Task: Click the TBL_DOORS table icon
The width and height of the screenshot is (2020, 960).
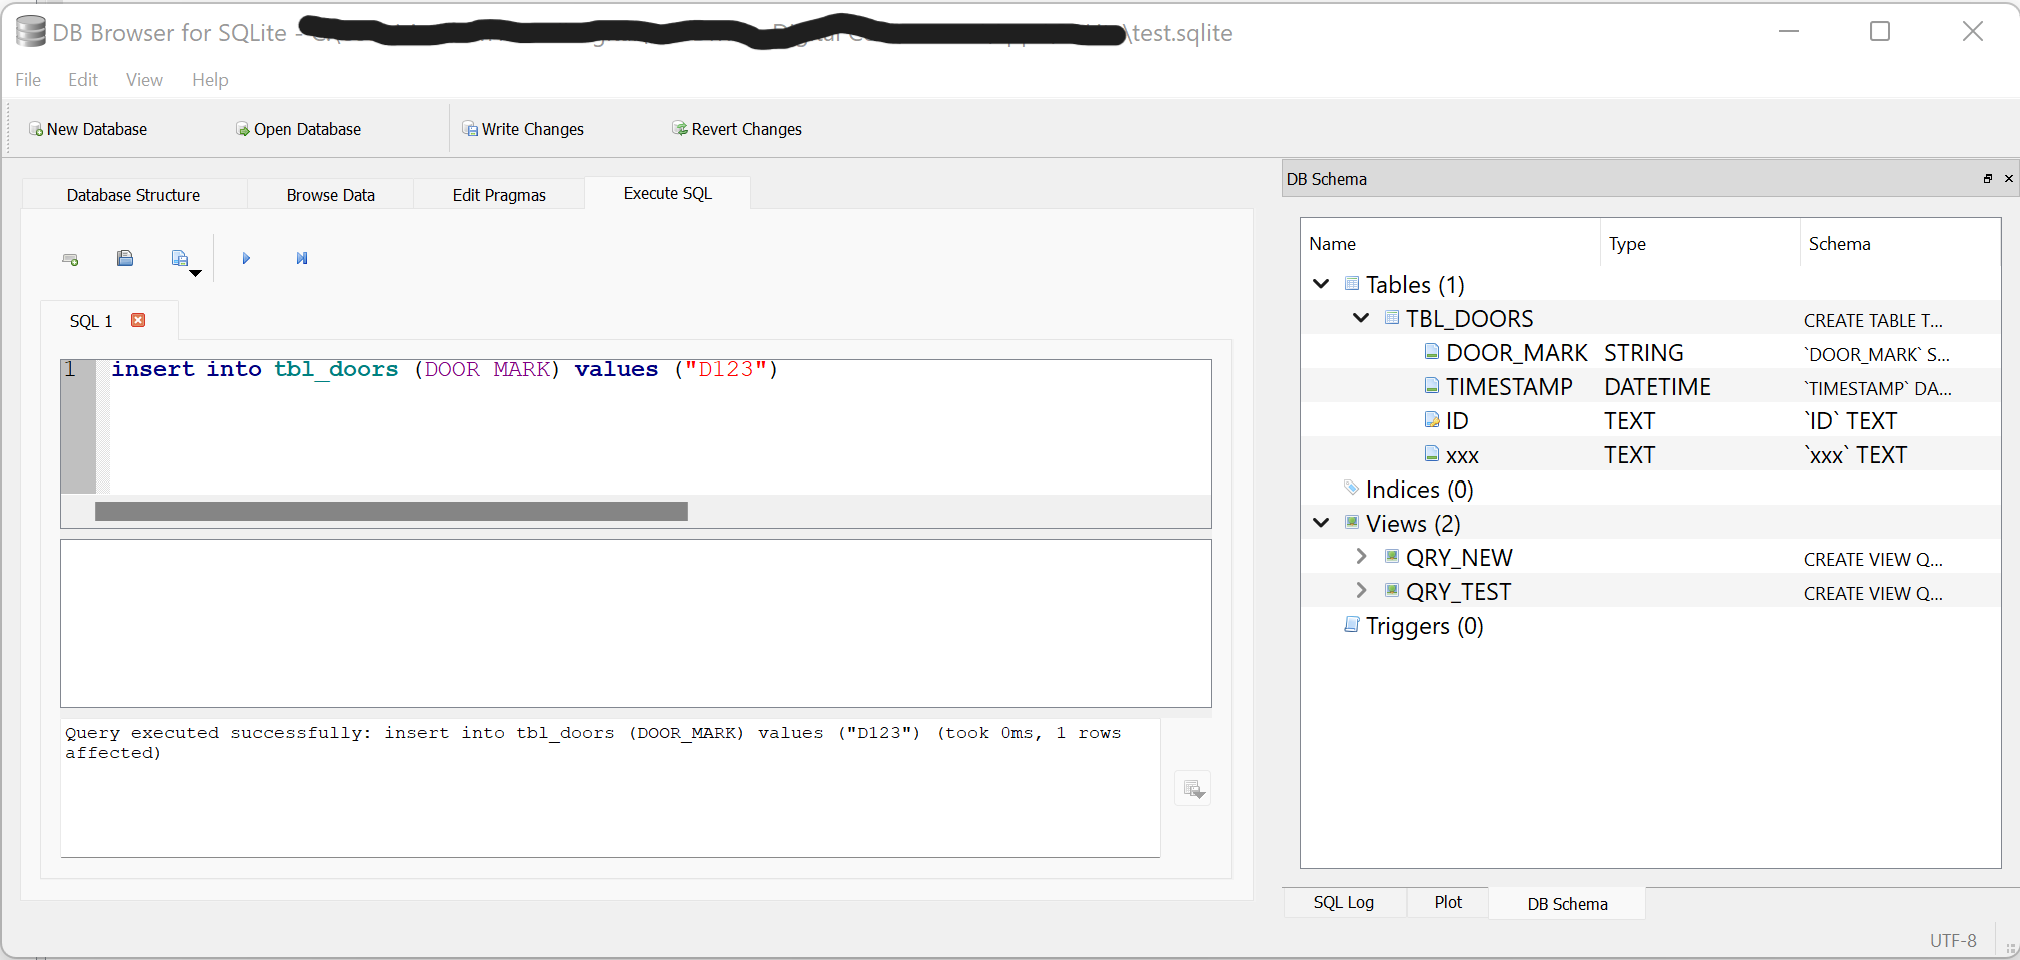Action: (1392, 318)
